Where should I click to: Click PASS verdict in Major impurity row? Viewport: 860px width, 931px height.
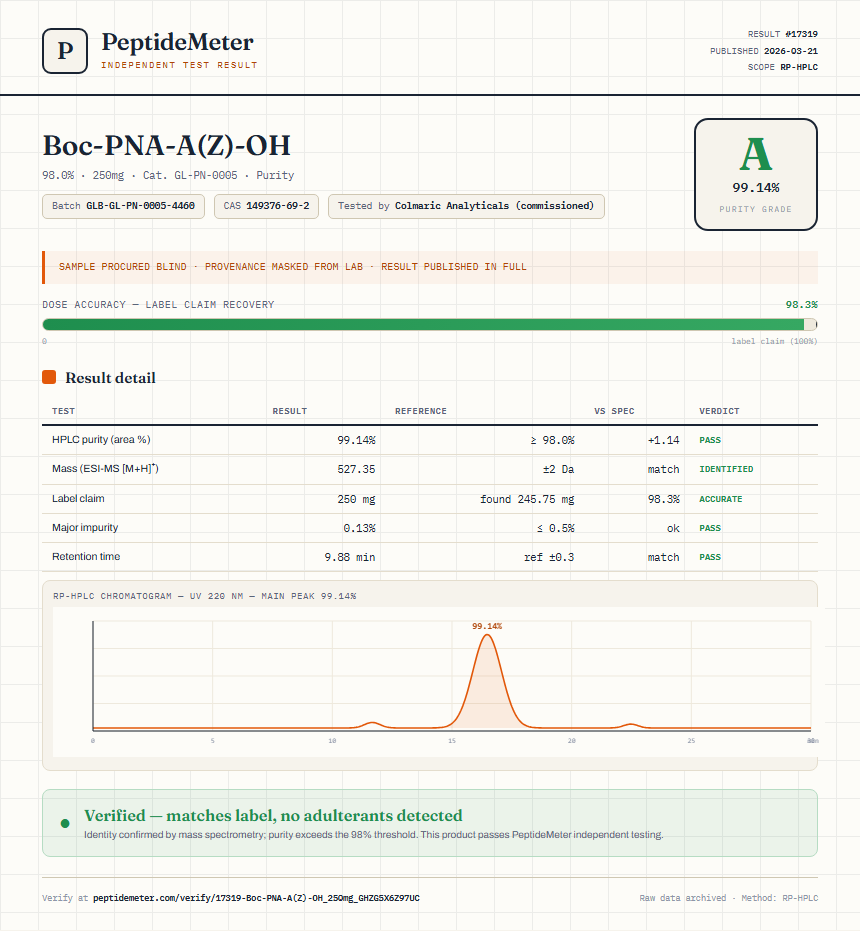click(x=710, y=528)
